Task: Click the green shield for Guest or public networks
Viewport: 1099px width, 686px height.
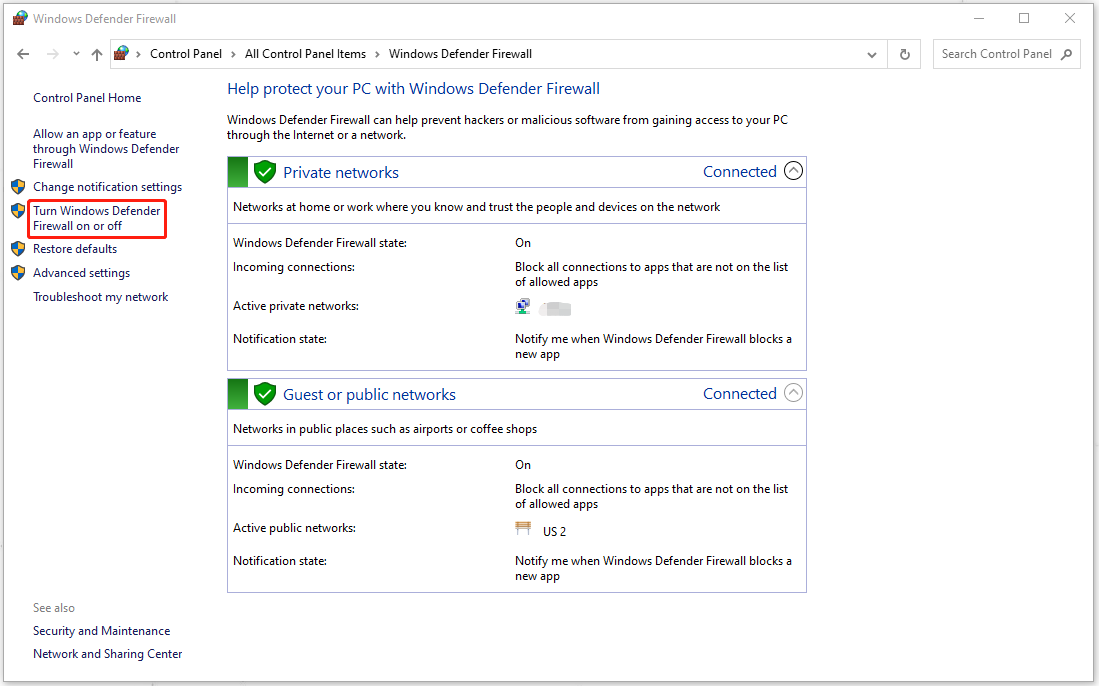Action: click(264, 393)
